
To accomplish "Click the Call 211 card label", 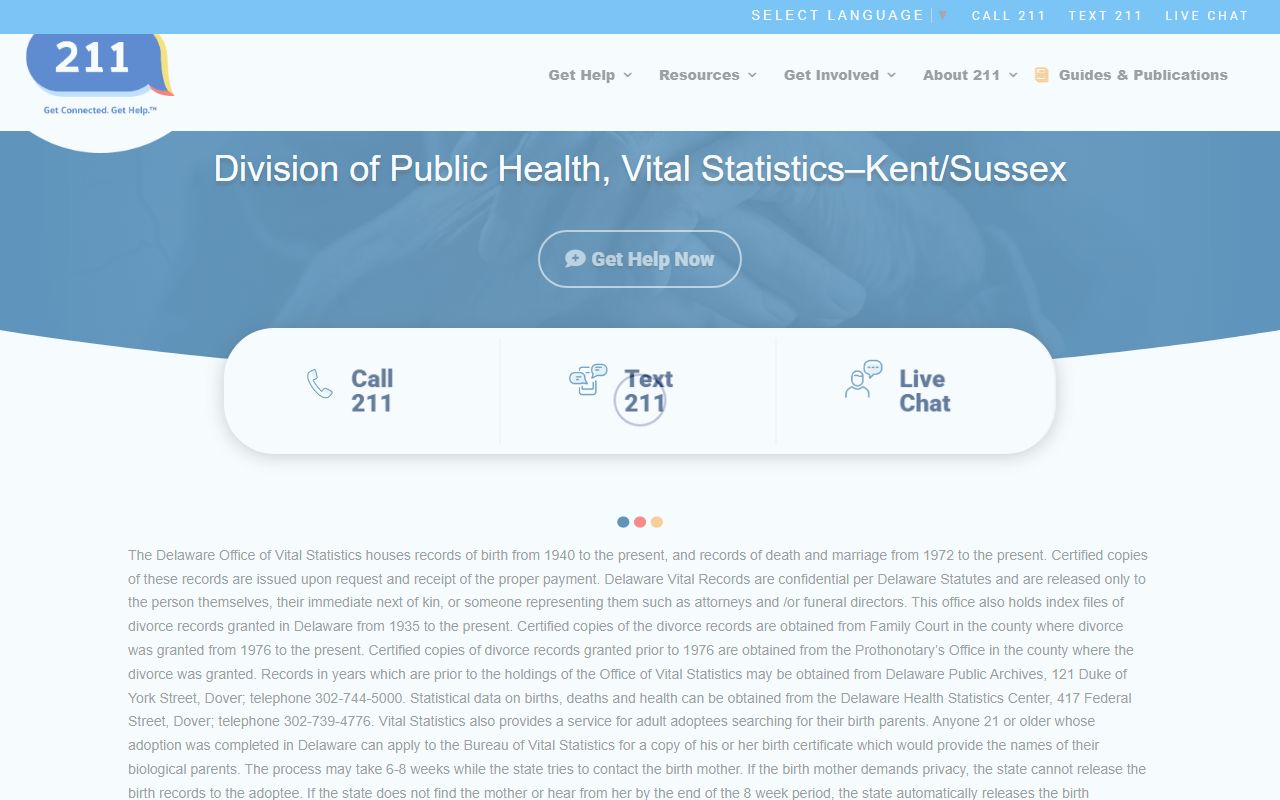I will point(372,391).
